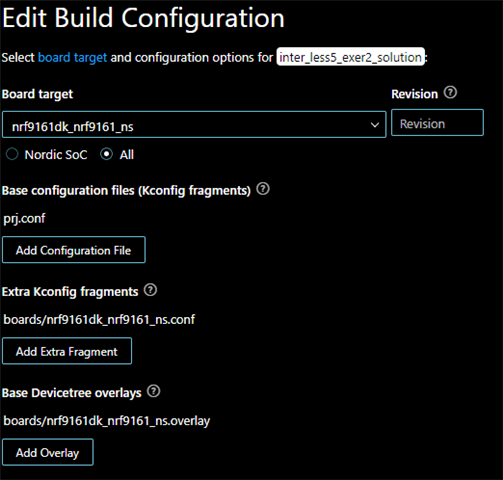Open the Board target combo box
Screen dimensions: 503x480
click(x=194, y=125)
